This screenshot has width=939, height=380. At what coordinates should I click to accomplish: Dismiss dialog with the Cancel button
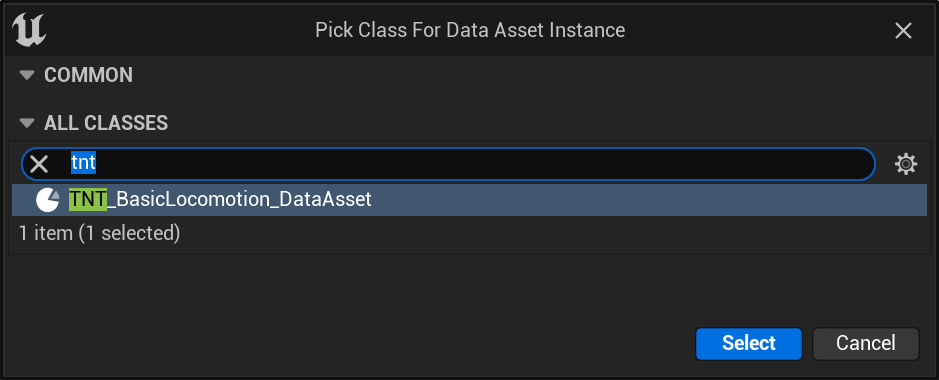(865, 343)
